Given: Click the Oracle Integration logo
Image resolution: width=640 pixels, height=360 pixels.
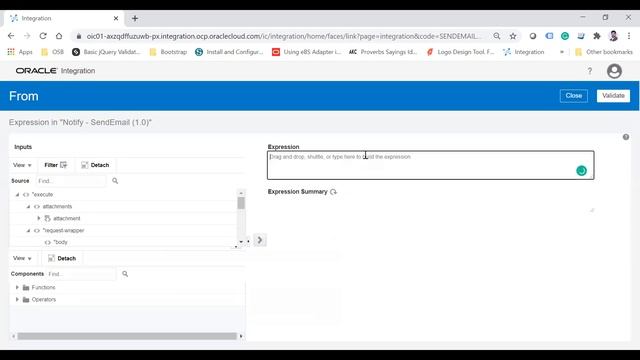Looking at the screenshot, I should (x=55, y=71).
